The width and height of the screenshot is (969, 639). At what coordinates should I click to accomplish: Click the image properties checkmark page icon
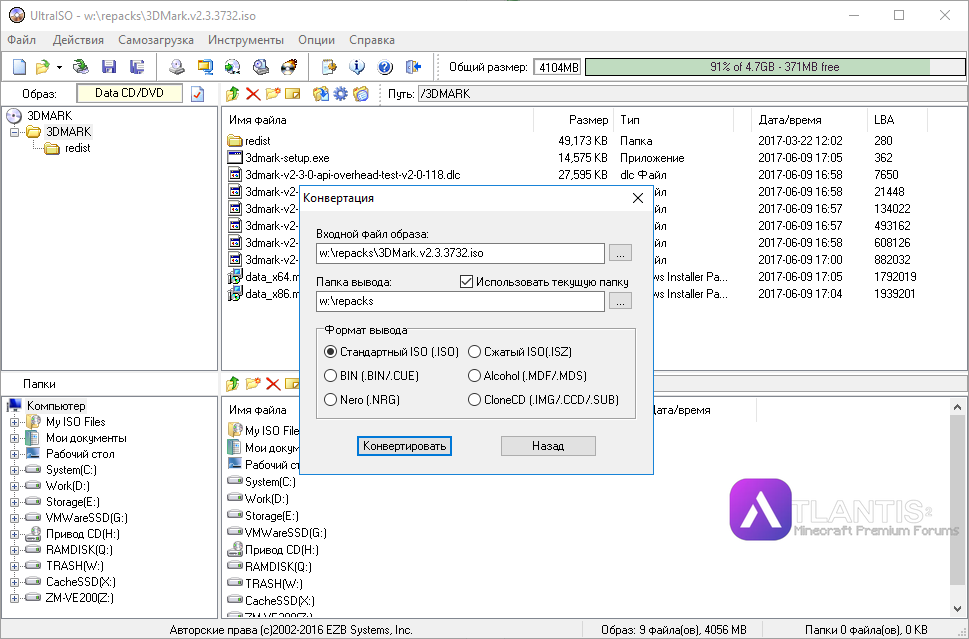(x=198, y=94)
